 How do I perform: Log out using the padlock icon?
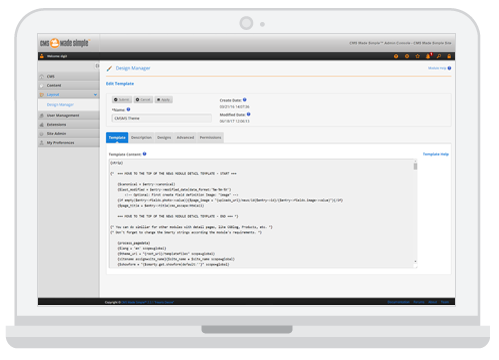[449, 56]
